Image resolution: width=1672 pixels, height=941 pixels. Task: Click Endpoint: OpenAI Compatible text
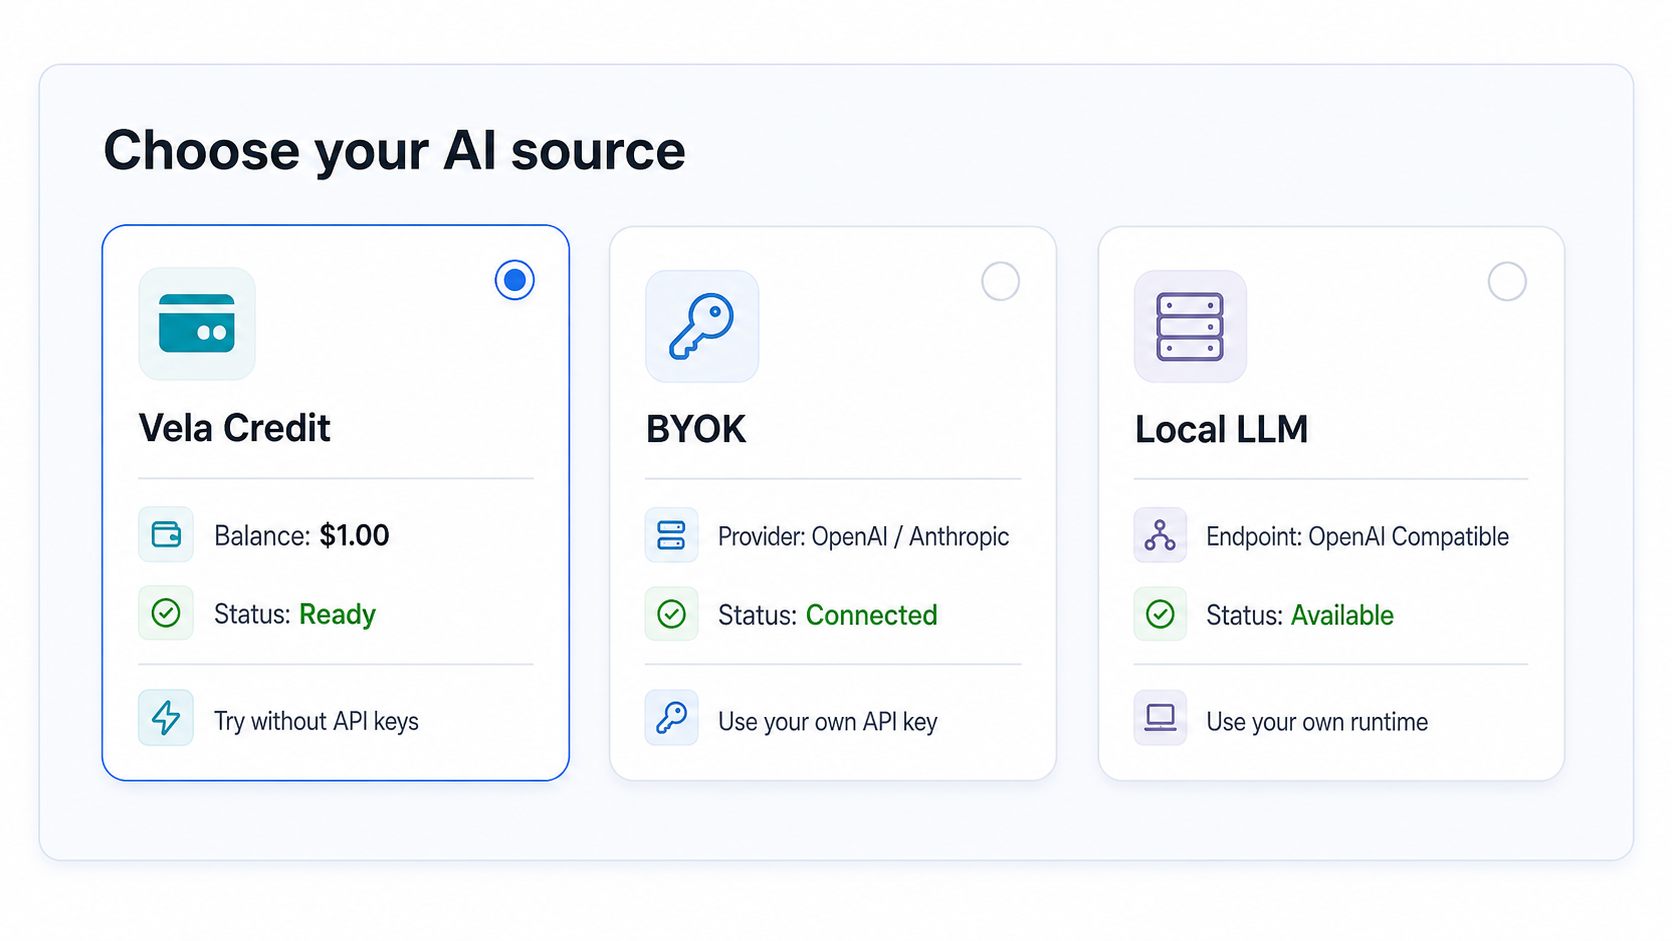pos(1357,537)
